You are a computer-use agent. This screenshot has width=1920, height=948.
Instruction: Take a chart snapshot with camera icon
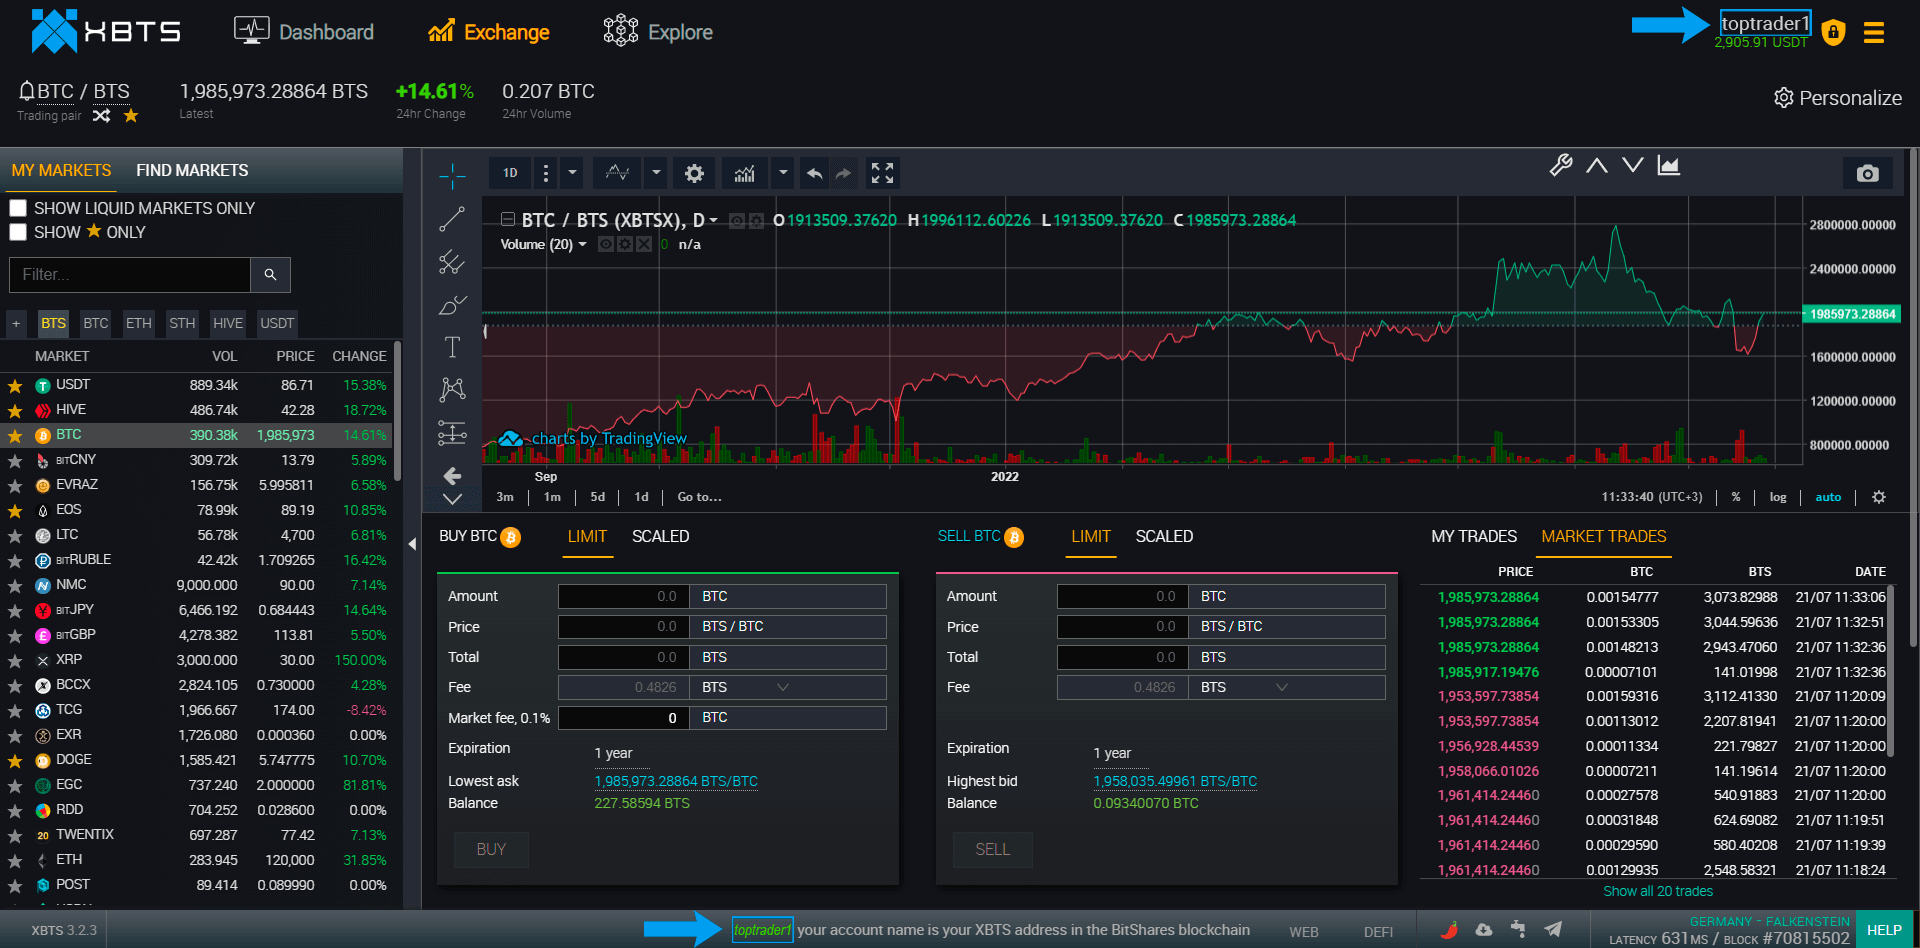coord(1867,173)
